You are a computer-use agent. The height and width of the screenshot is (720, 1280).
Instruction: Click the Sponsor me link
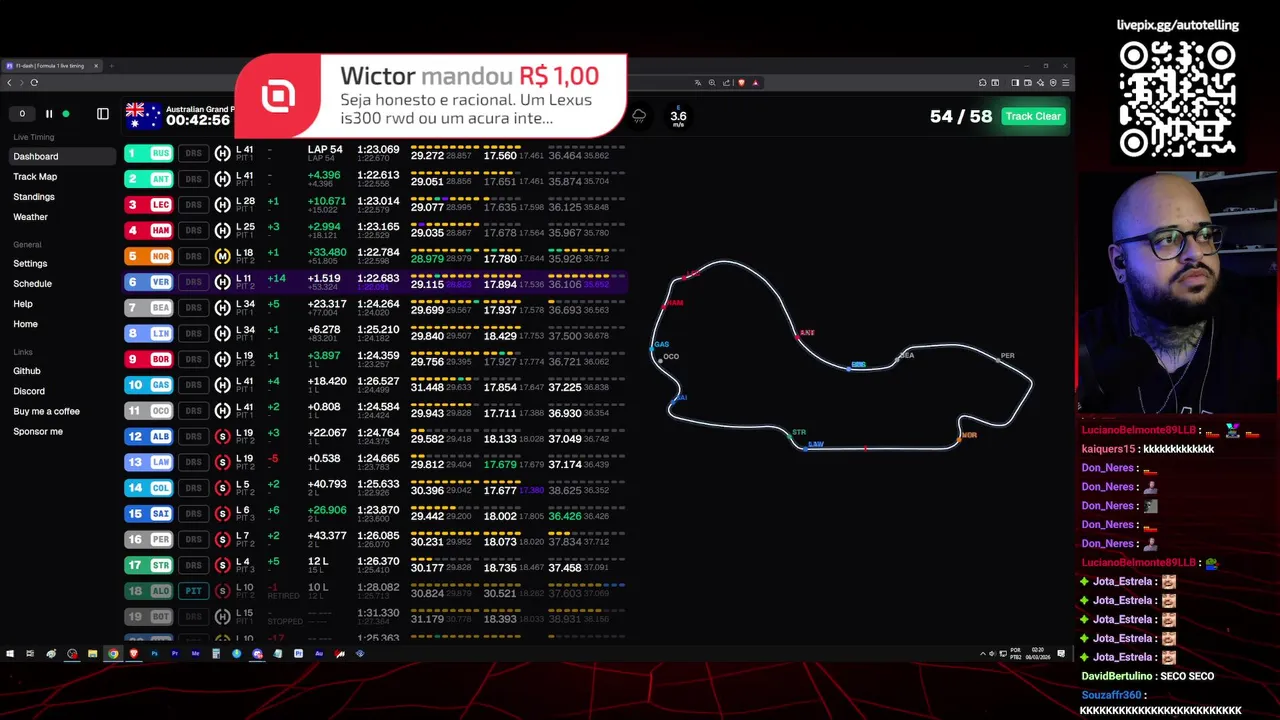coord(38,432)
